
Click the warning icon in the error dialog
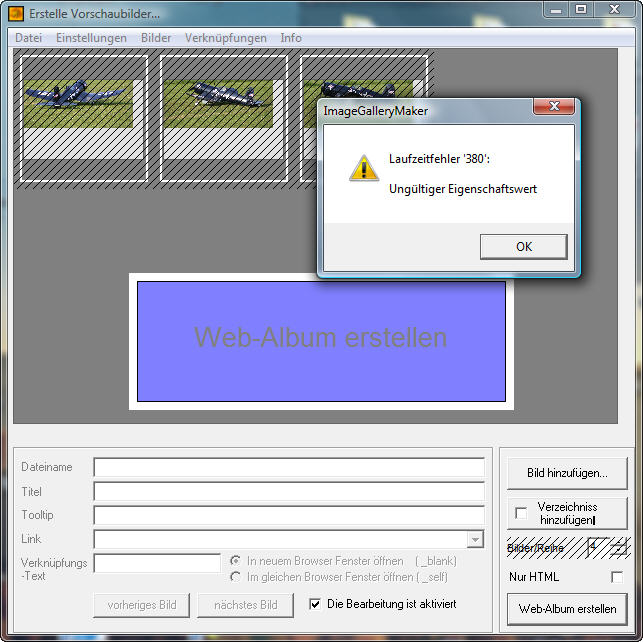363,166
